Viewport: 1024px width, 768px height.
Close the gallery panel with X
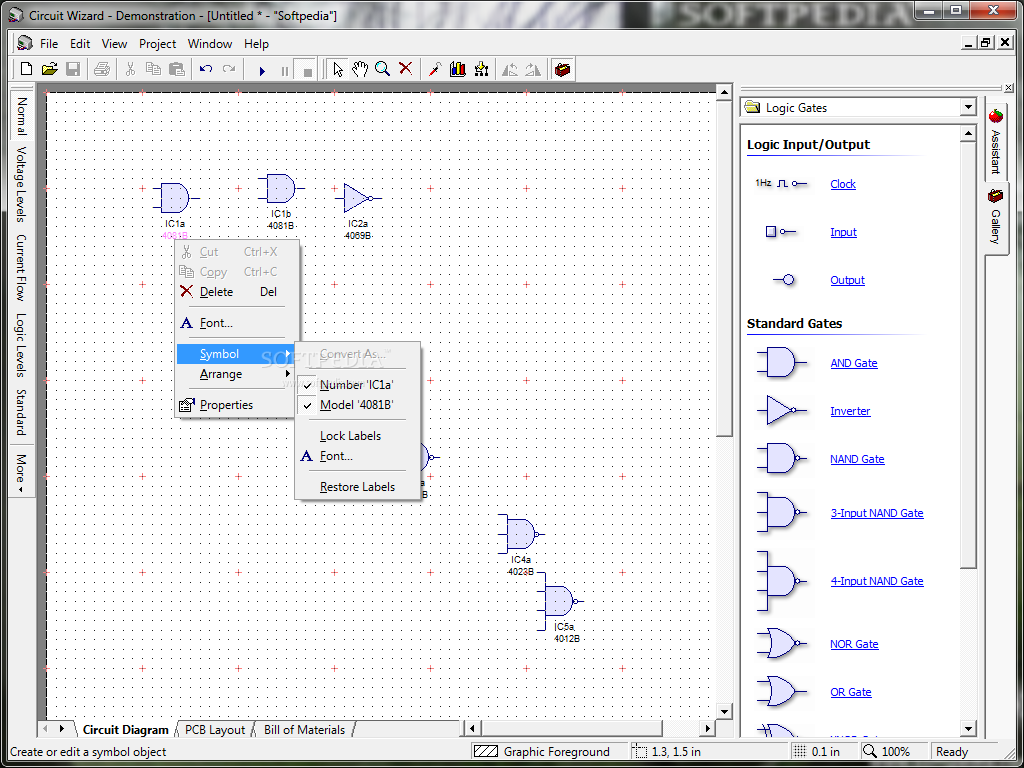[x=1009, y=88]
